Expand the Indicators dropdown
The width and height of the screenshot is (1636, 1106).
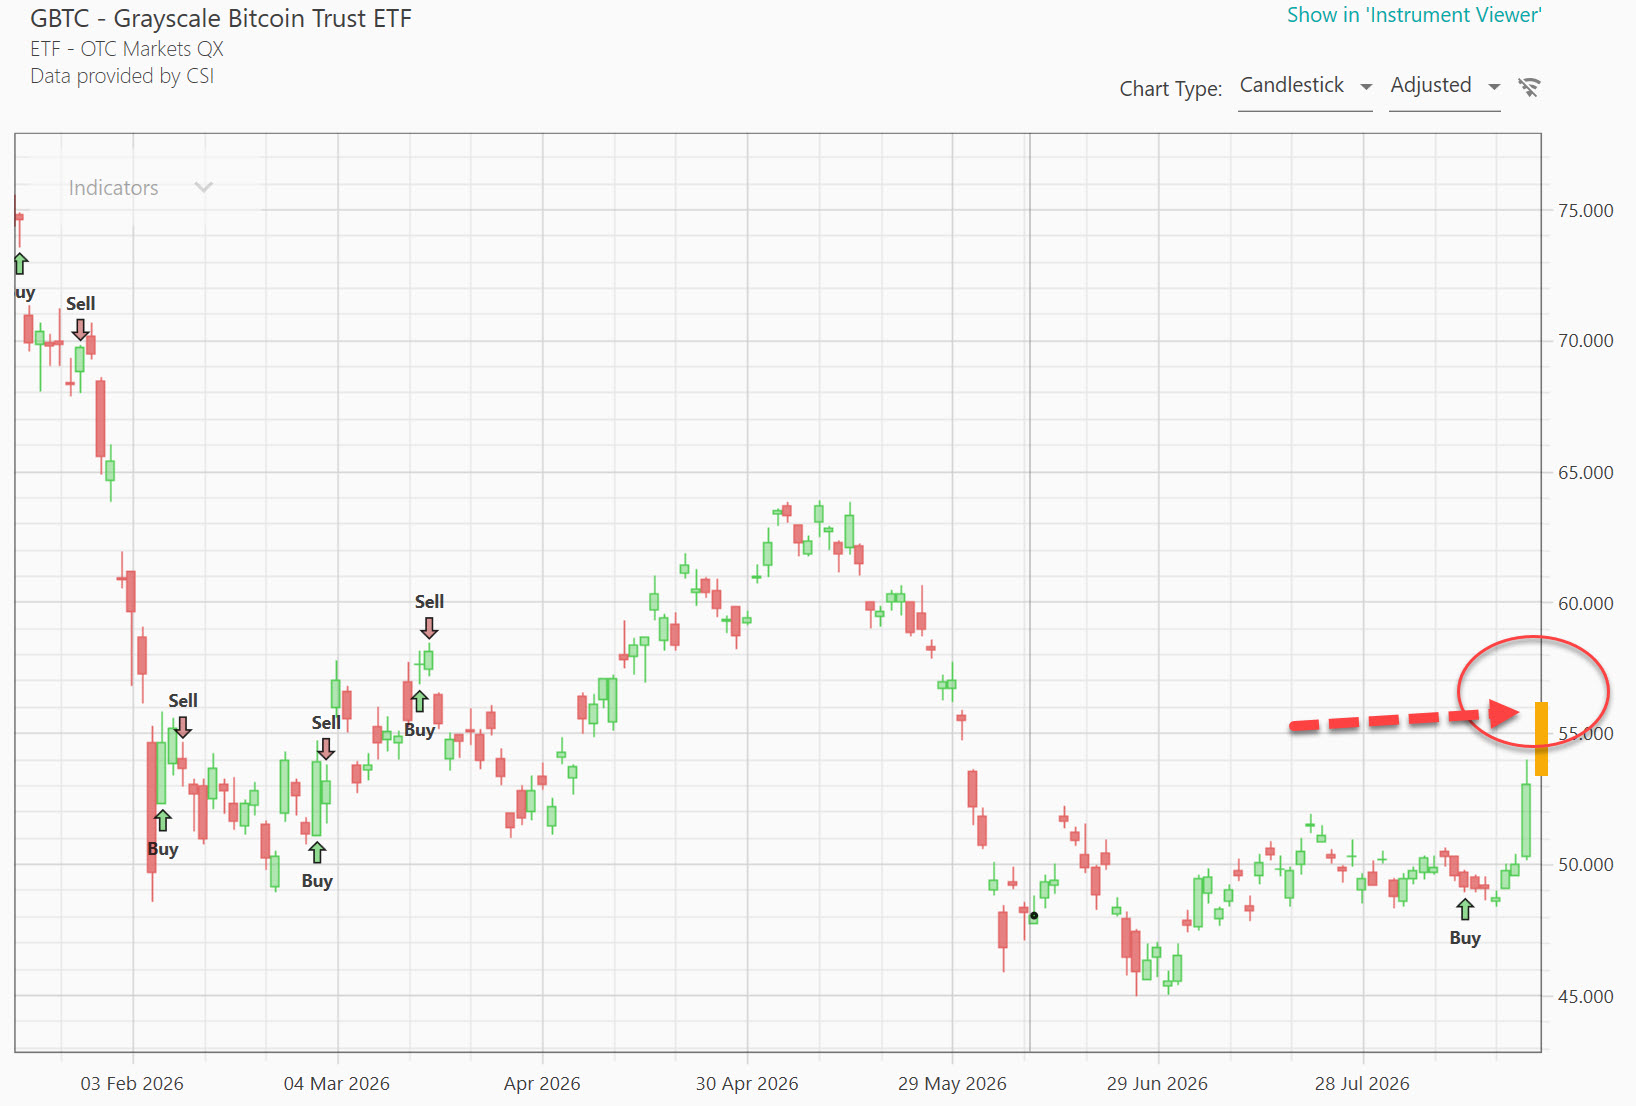point(139,188)
